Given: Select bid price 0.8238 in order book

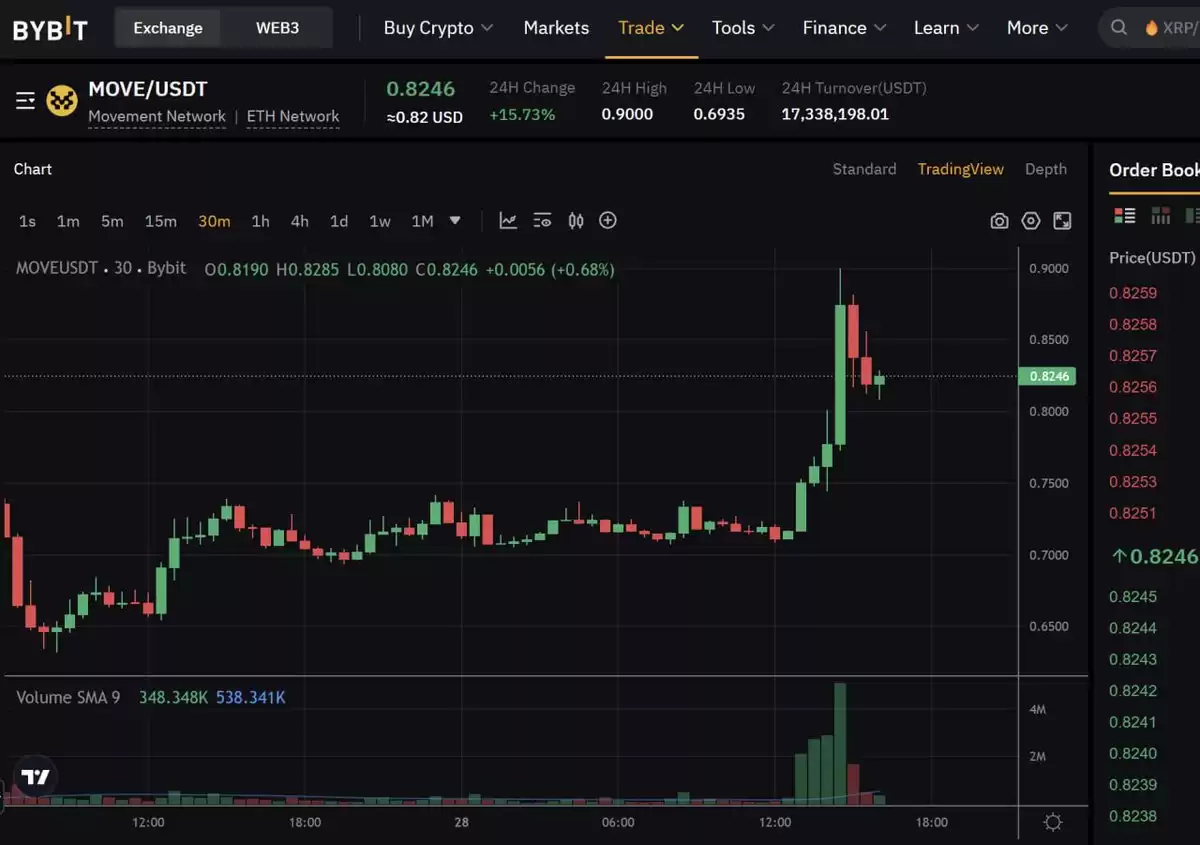Looking at the screenshot, I should pyautogui.click(x=1133, y=816).
